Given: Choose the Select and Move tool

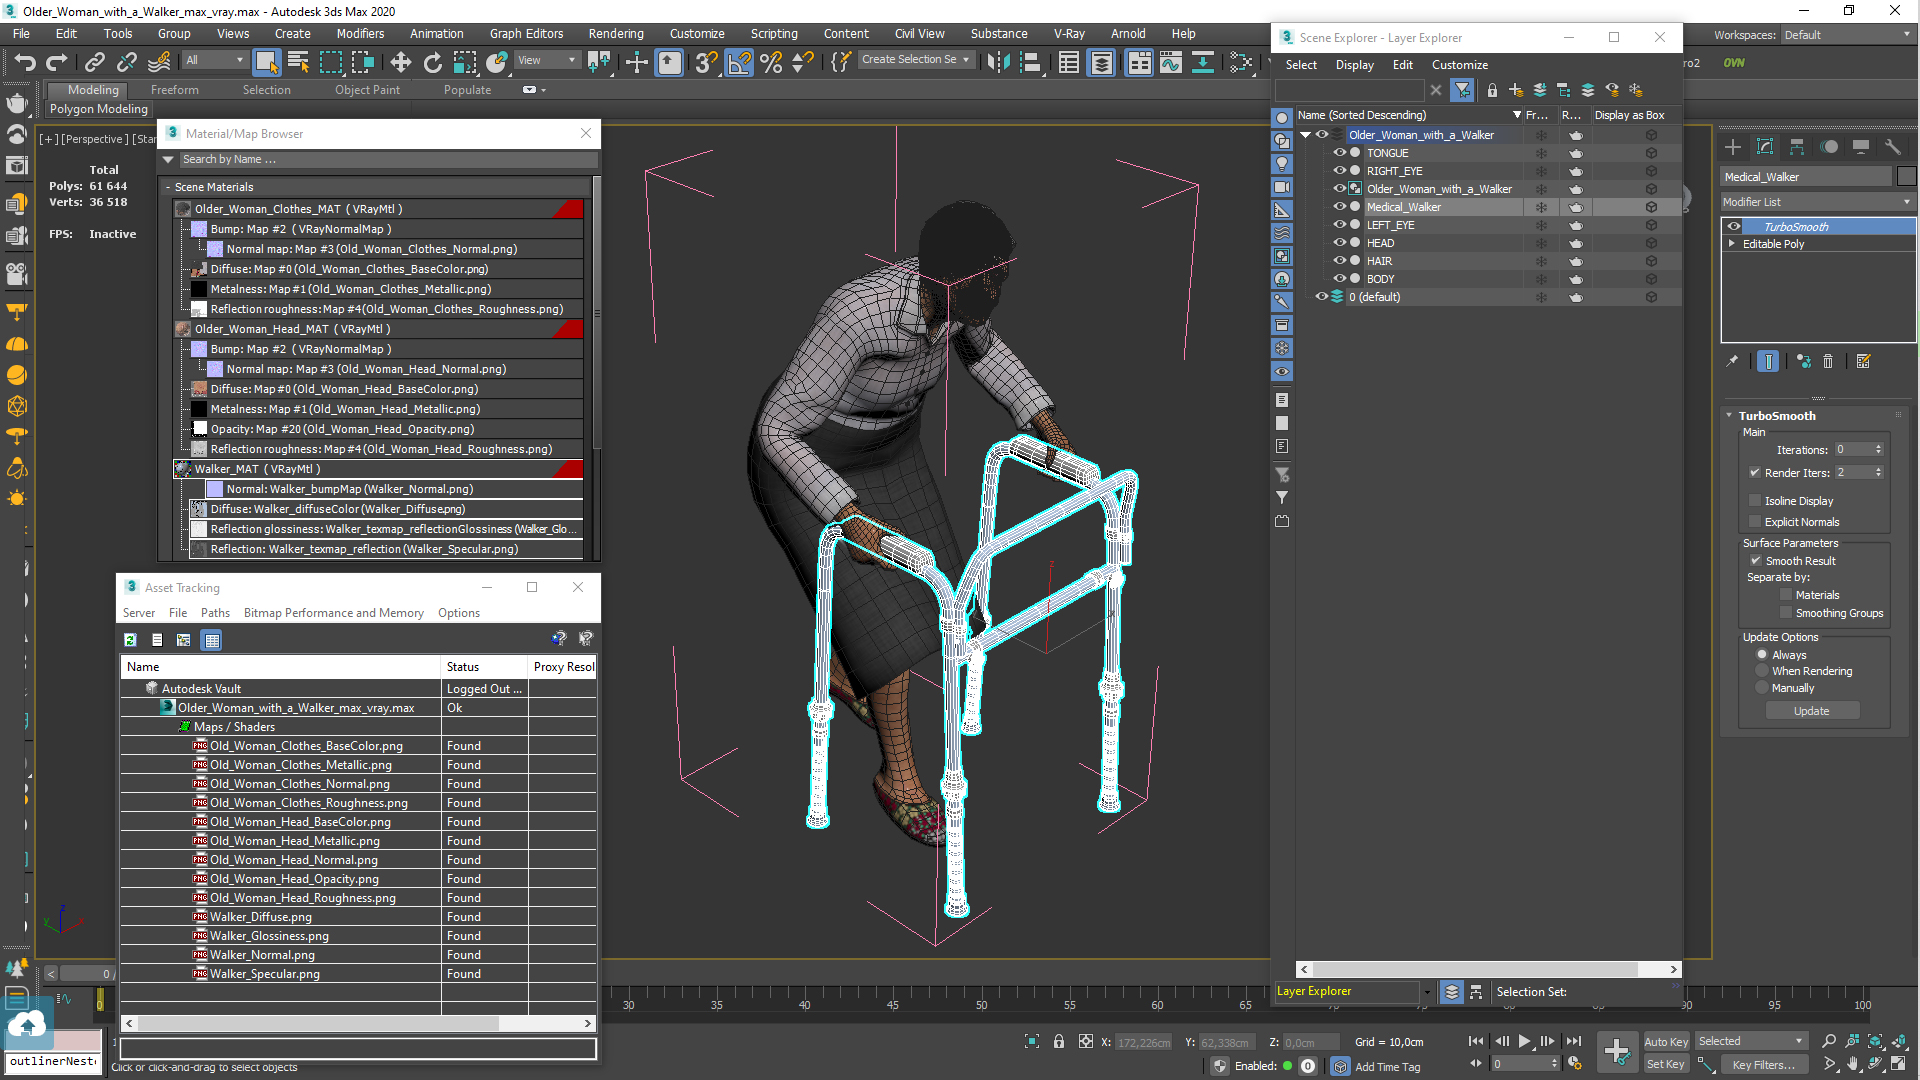Looking at the screenshot, I should click(400, 62).
